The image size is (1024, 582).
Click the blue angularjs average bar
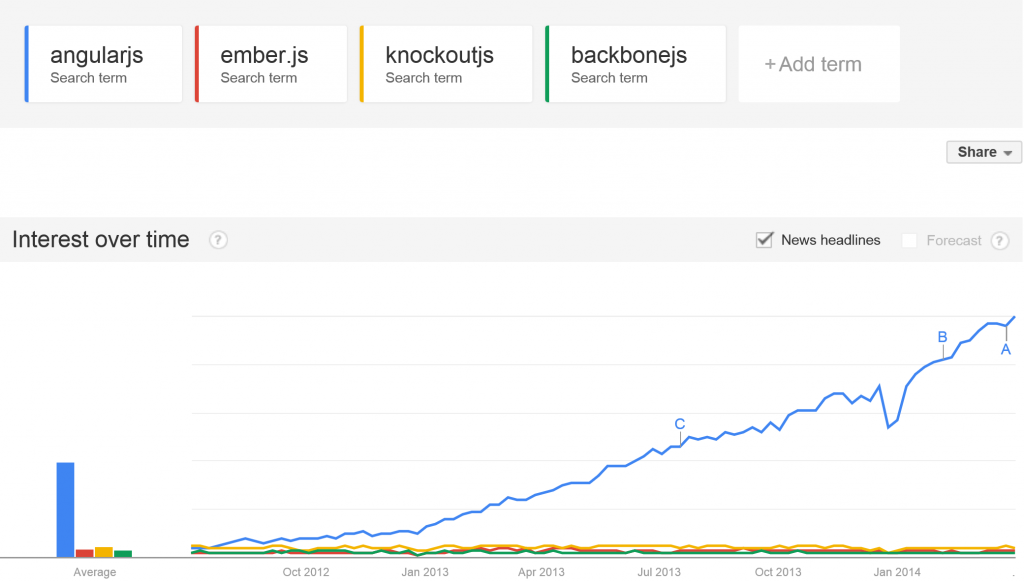tap(65, 509)
